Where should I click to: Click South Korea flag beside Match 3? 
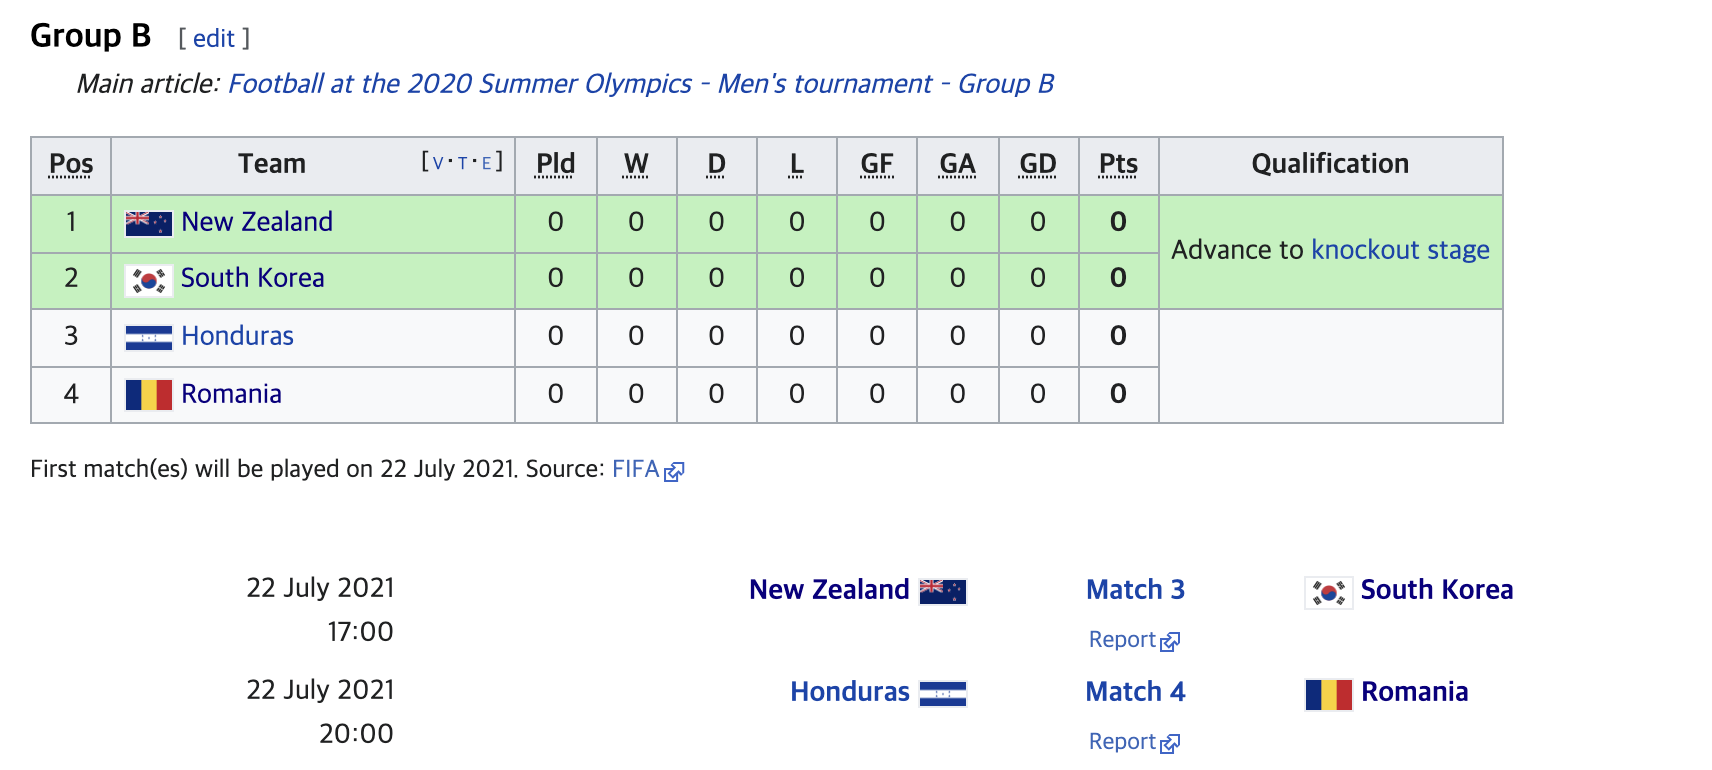click(x=1328, y=592)
